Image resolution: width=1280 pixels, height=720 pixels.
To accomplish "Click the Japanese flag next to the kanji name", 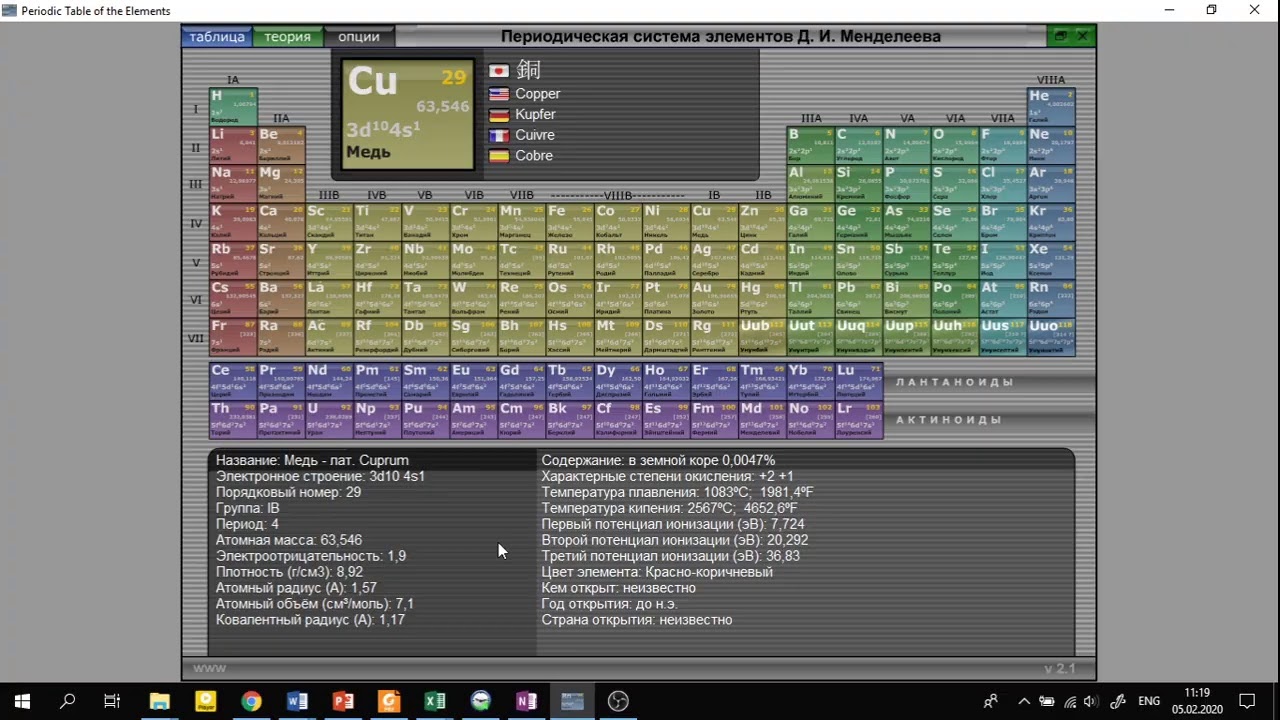I will pyautogui.click(x=499, y=71).
